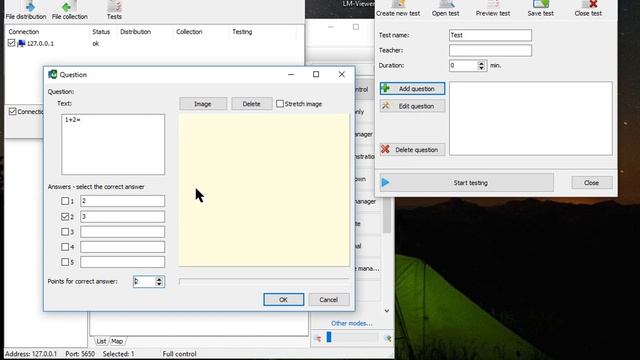Click the Delete question button
640x360 pixels.
tap(412, 149)
